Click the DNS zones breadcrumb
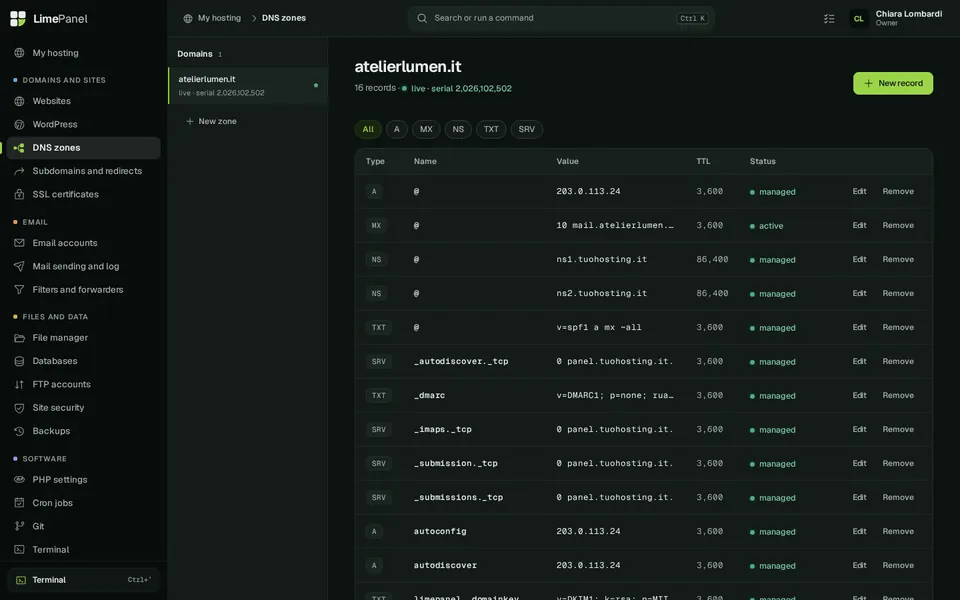 pos(284,18)
